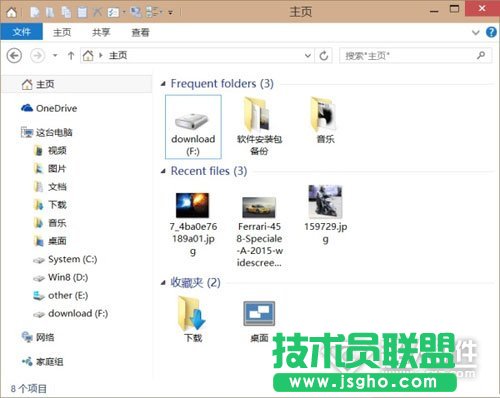Switch to the 查看 ribbon tab

point(140,32)
